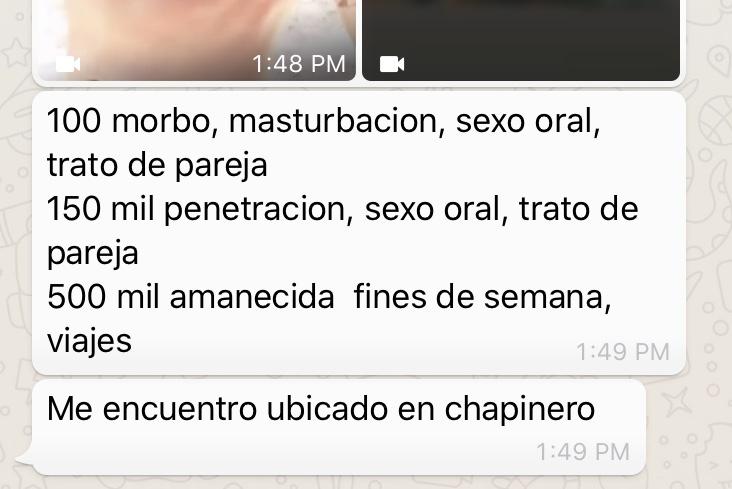Screen dimensions: 732x489
Task: Click the word "pareja" on the fourth line
Action: point(92,254)
